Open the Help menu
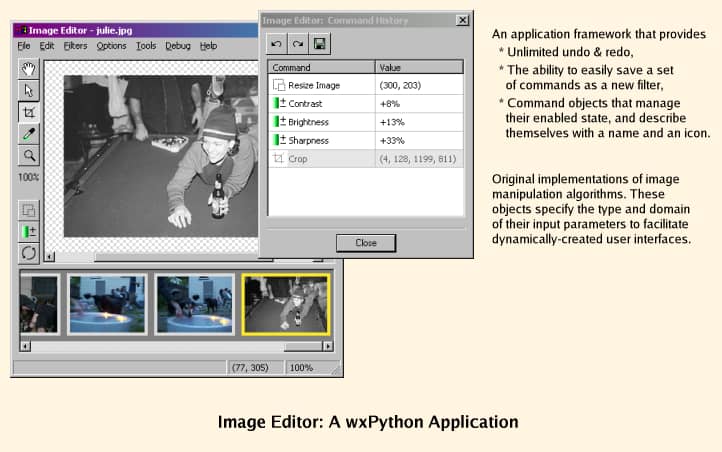This screenshot has width=722, height=452. tap(208, 46)
